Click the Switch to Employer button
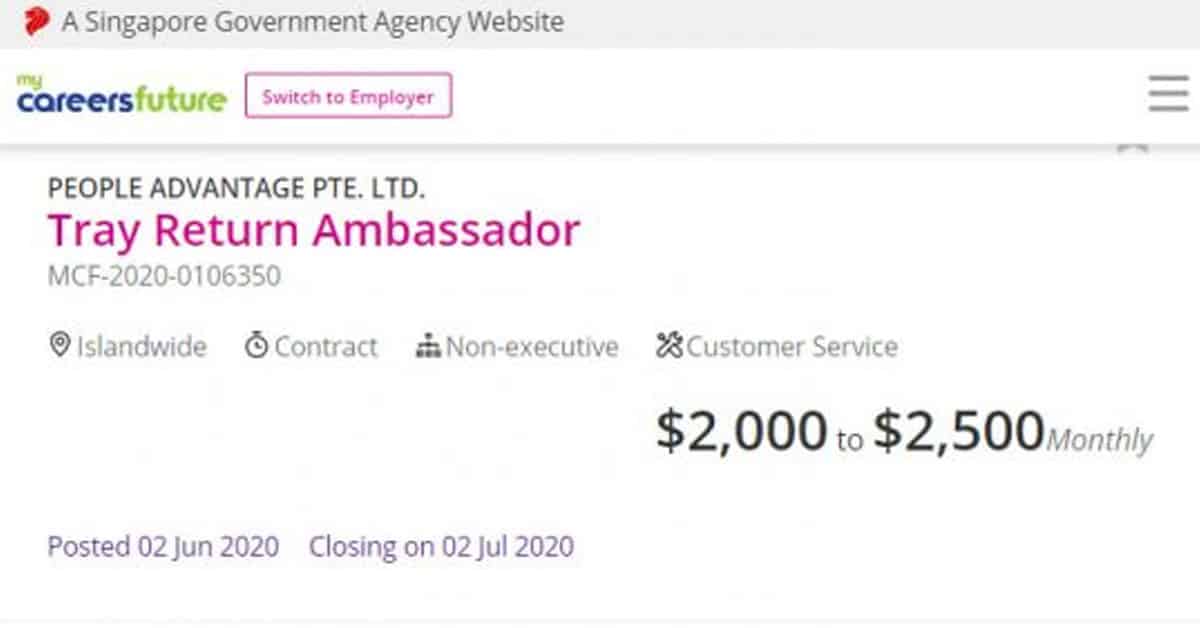The image size is (1200, 628). 348,96
